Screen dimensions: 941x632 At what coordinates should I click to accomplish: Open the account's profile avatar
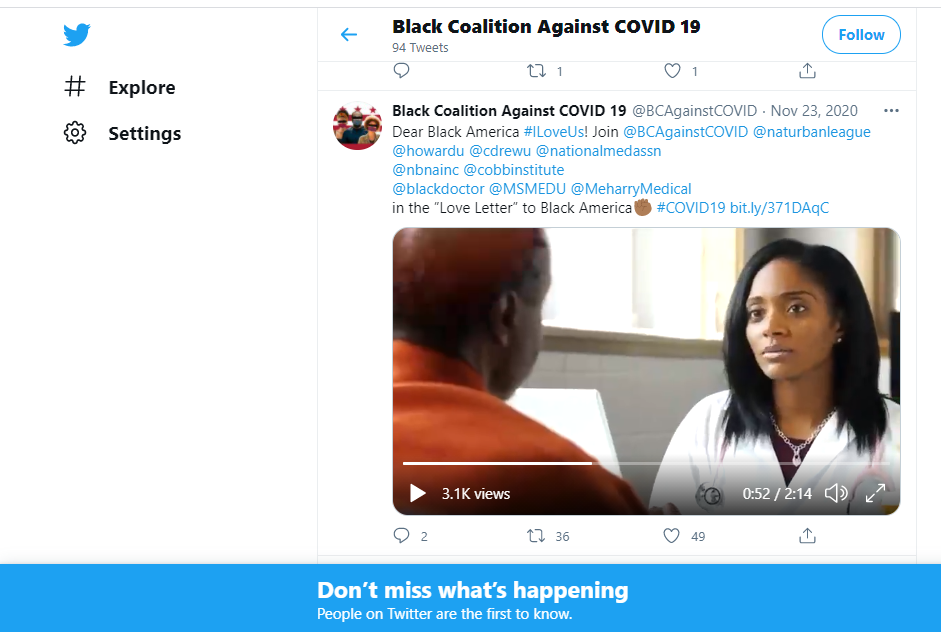pyautogui.click(x=357, y=125)
